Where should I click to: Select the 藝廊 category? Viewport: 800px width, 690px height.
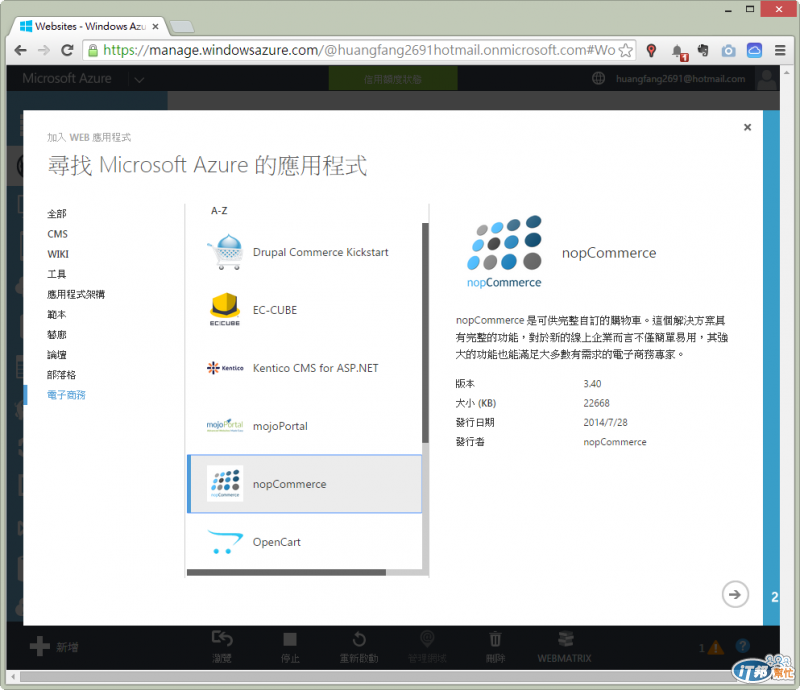click(57, 334)
